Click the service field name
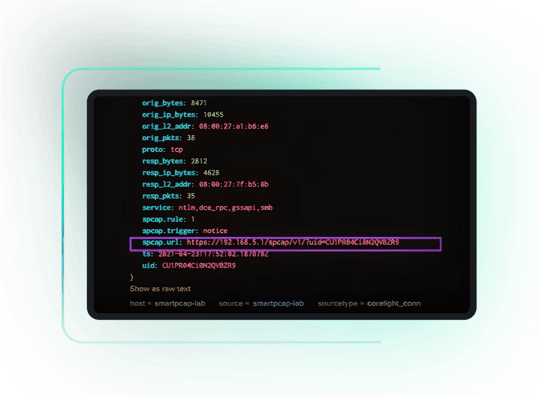The height and width of the screenshot is (397, 540). [x=157, y=208]
